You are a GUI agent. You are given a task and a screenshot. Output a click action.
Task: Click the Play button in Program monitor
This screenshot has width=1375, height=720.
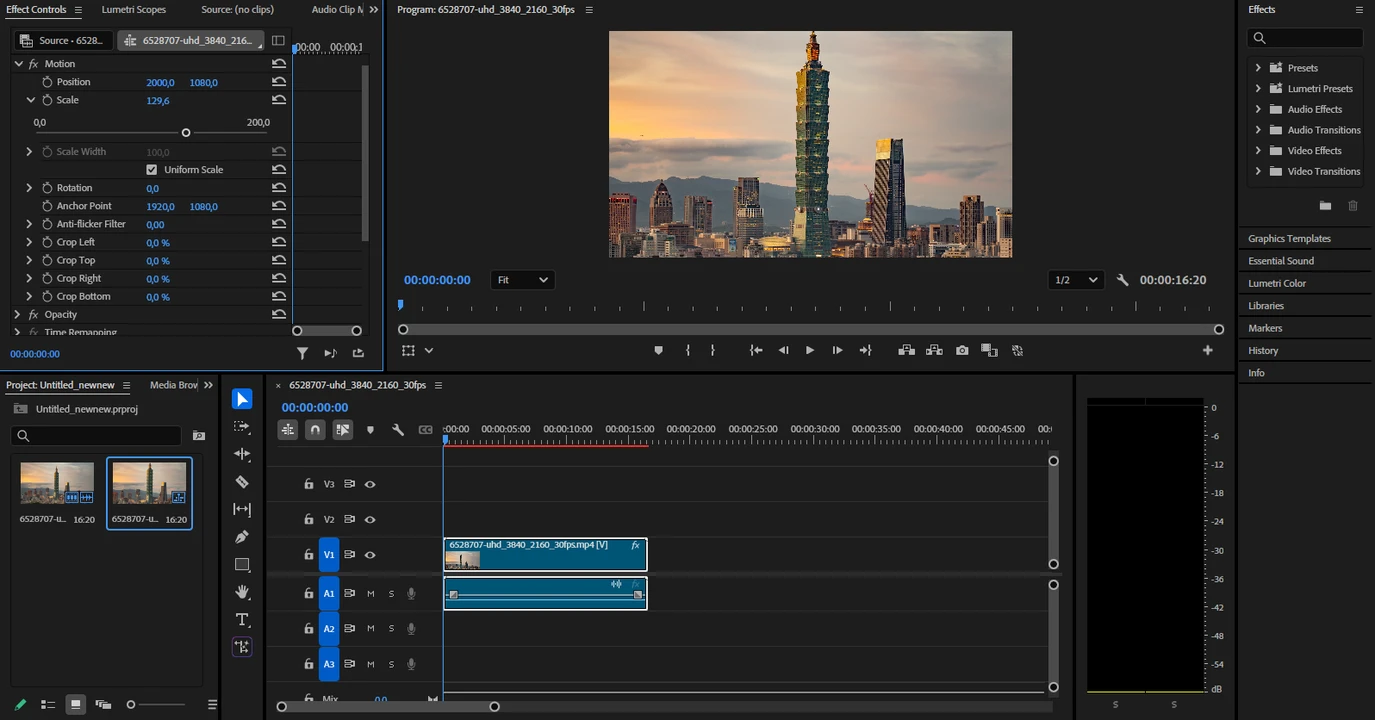point(810,350)
